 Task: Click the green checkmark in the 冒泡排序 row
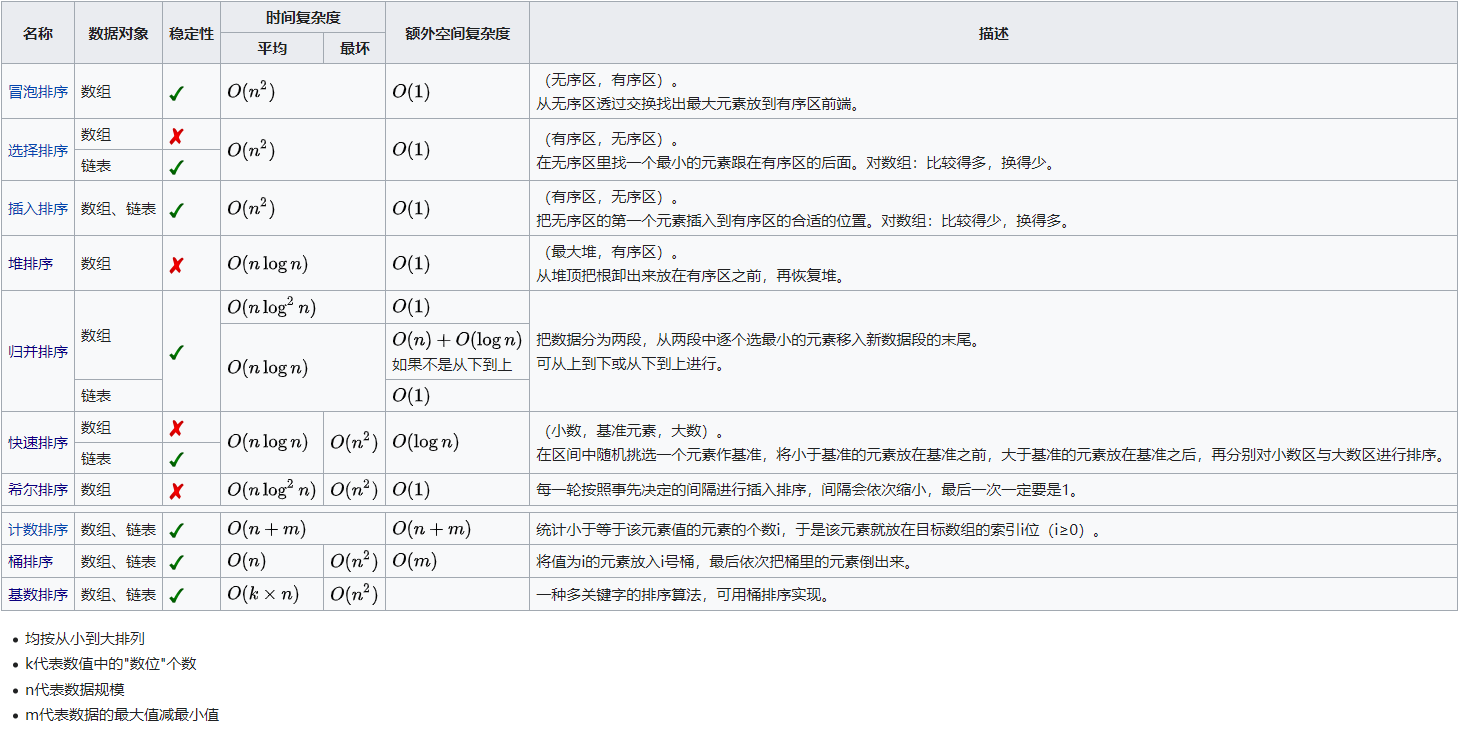(x=176, y=92)
